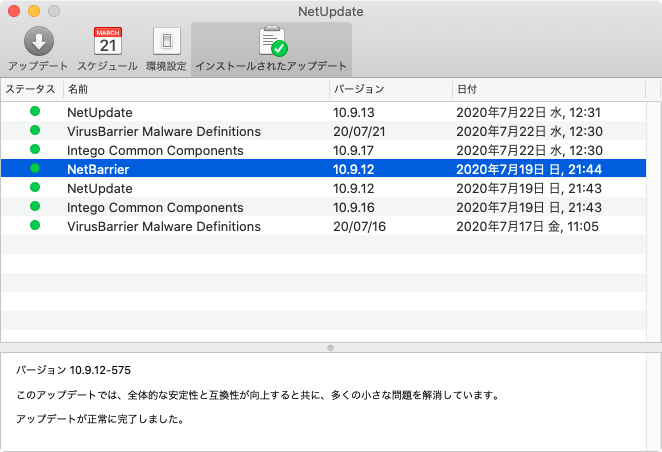This screenshot has height=452, width=662.
Task: Sort list by 名前 column header
Action: pyautogui.click(x=196, y=89)
